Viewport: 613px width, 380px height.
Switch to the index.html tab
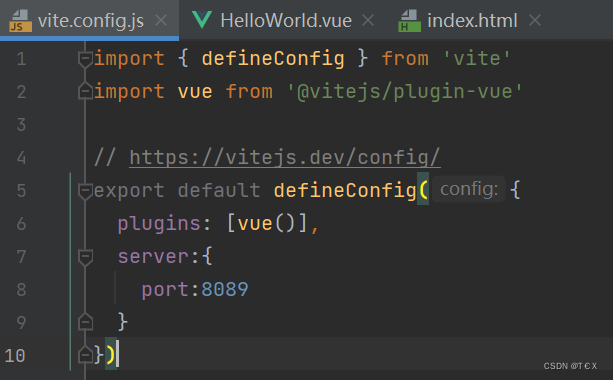click(472, 20)
